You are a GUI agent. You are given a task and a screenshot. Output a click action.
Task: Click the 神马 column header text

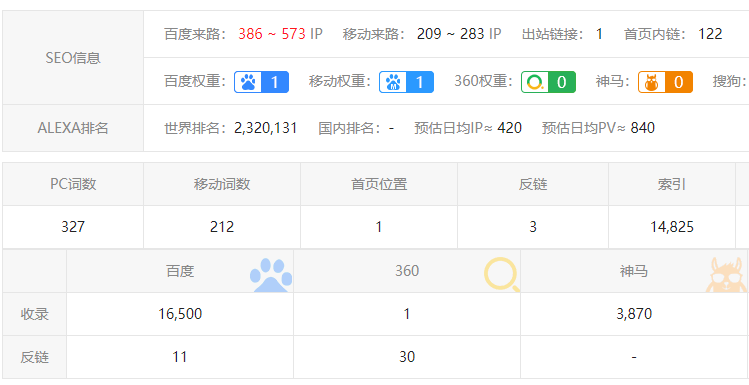click(634, 271)
